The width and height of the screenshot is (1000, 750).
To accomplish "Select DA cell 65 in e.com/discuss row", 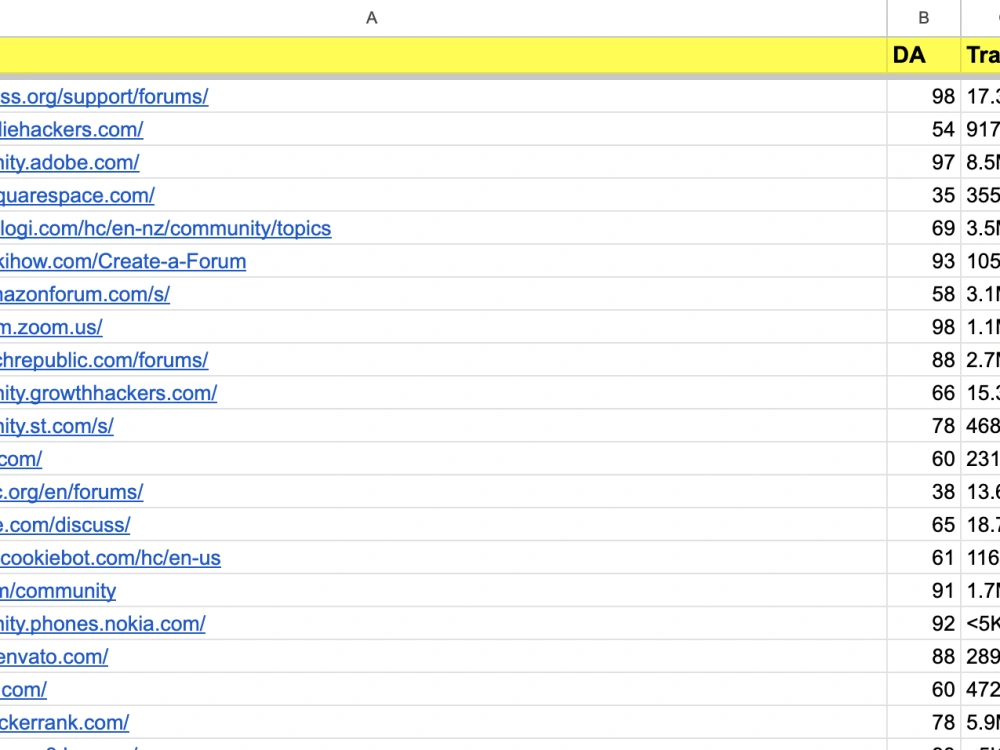I will click(x=923, y=525).
